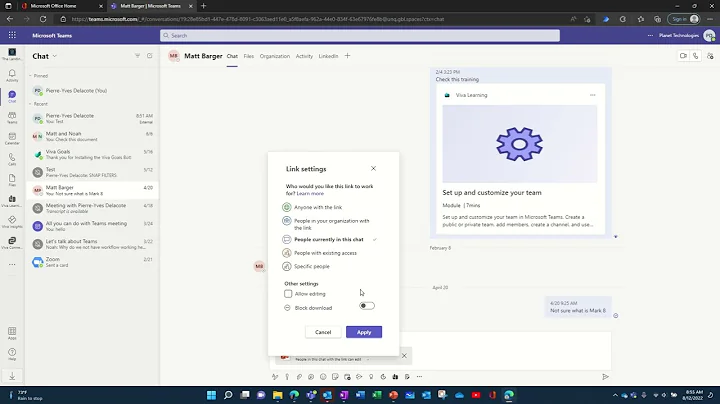The height and width of the screenshot is (404, 720).
Task: Open the Calls section in the sidebar
Action: point(12,159)
